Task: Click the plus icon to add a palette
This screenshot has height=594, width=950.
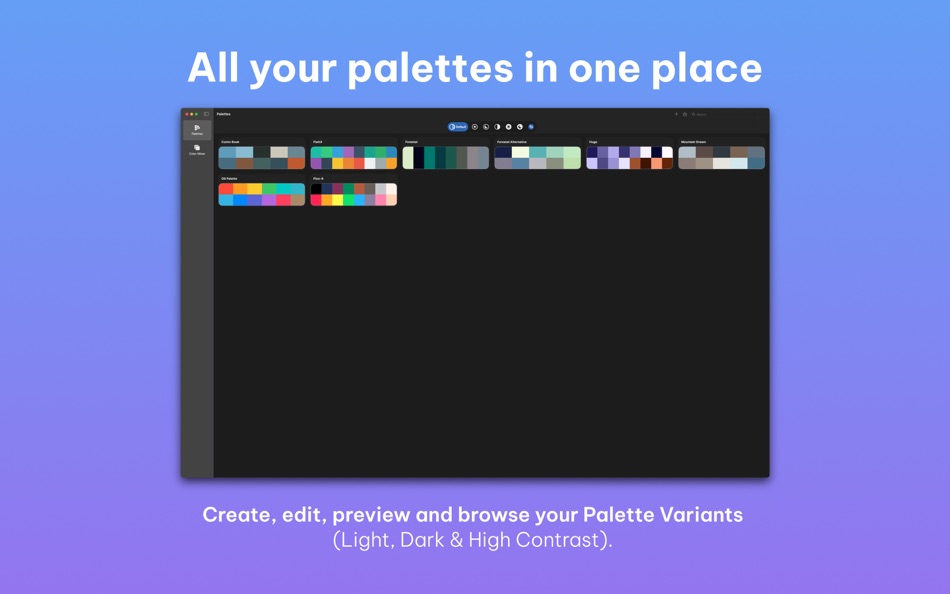Action: [x=676, y=114]
